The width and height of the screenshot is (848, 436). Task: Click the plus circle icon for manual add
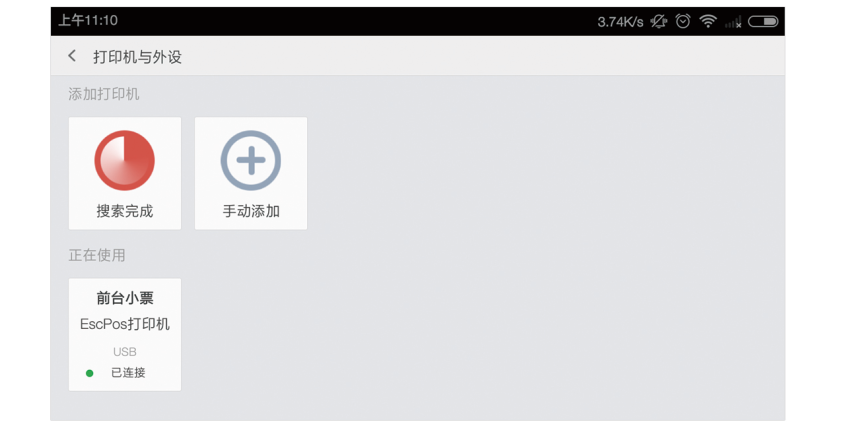click(x=251, y=160)
